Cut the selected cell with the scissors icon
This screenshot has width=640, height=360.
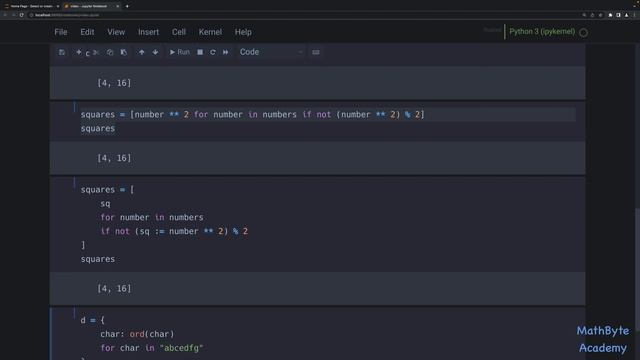tap(96, 52)
